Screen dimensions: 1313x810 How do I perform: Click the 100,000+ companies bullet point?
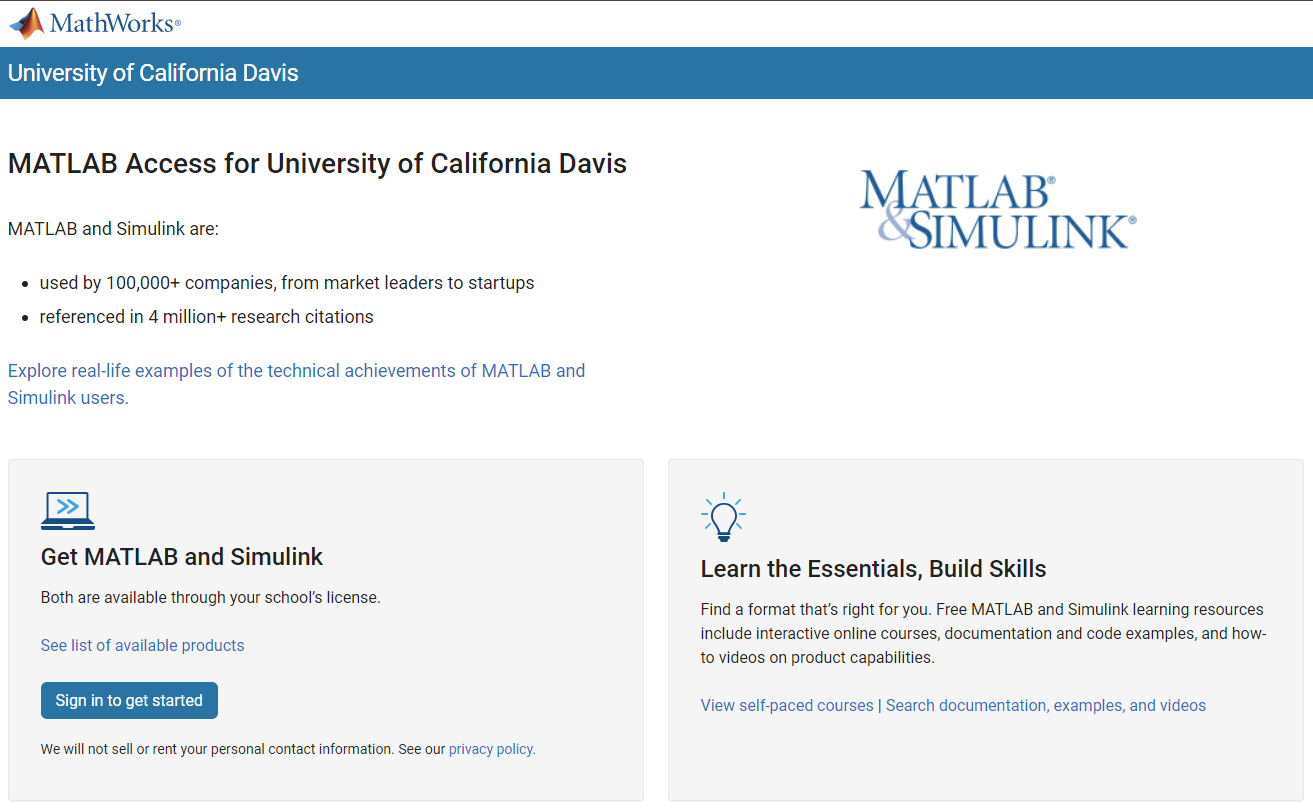click(x=287, y=283)
